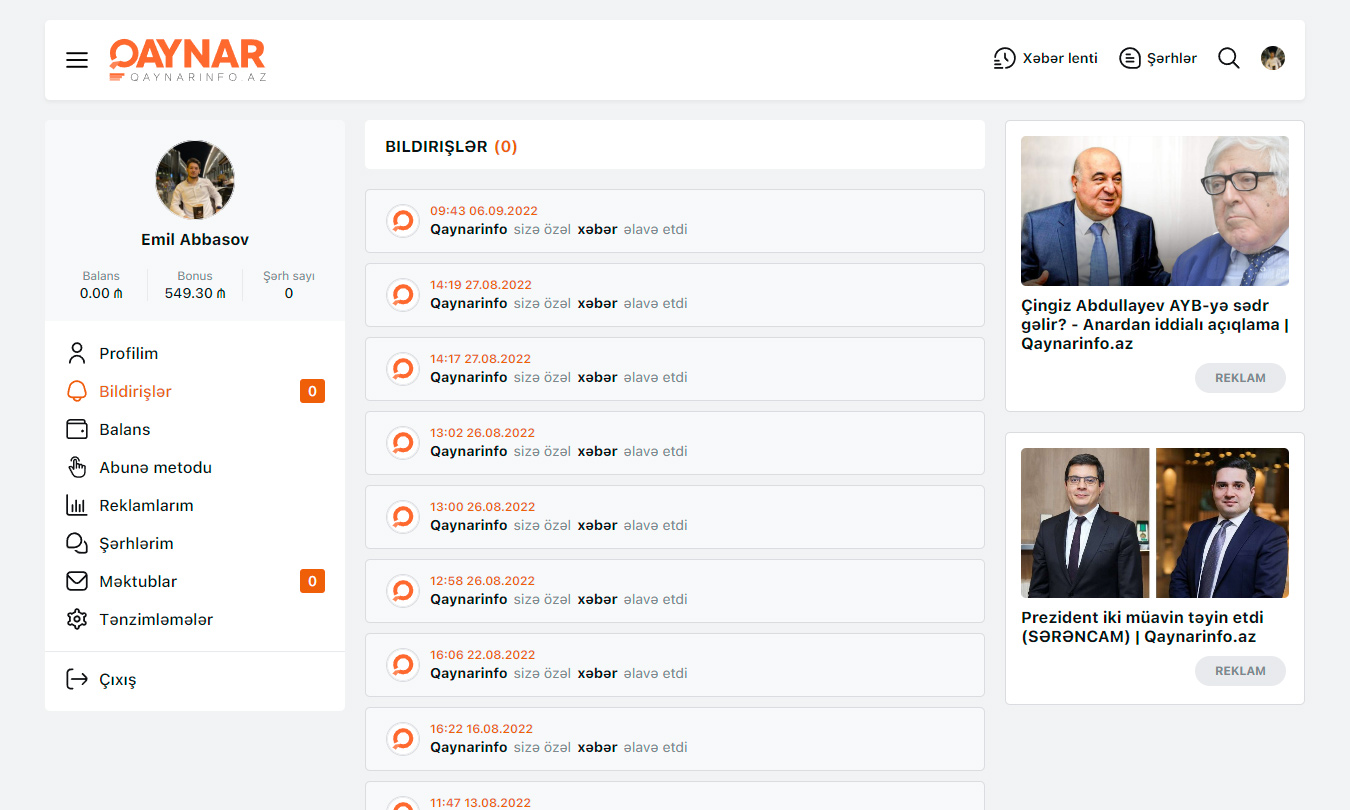Image resolution: width=1350 pixels, height=810 pixels.
Task: Click Çingiz Abdullayev article thumbnail
Action: (1154, 211)
